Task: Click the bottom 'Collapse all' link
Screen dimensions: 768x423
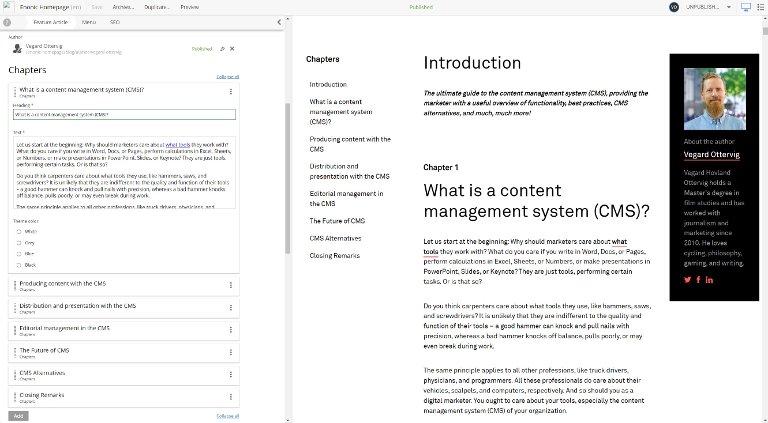Action: pos(228,416)
